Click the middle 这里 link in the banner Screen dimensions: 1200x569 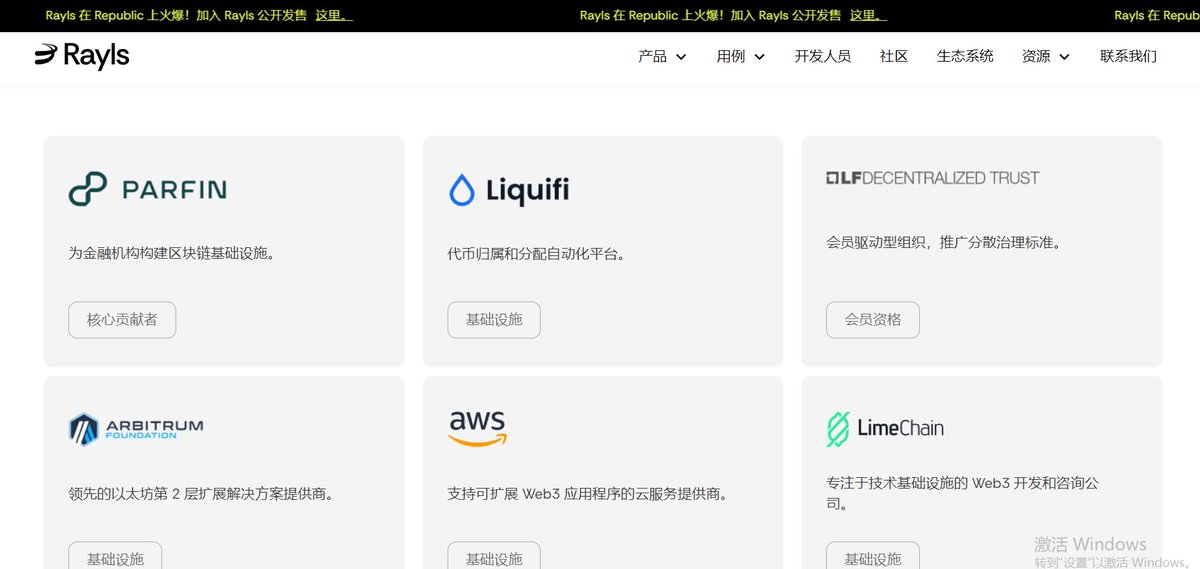tap(868, 16)
